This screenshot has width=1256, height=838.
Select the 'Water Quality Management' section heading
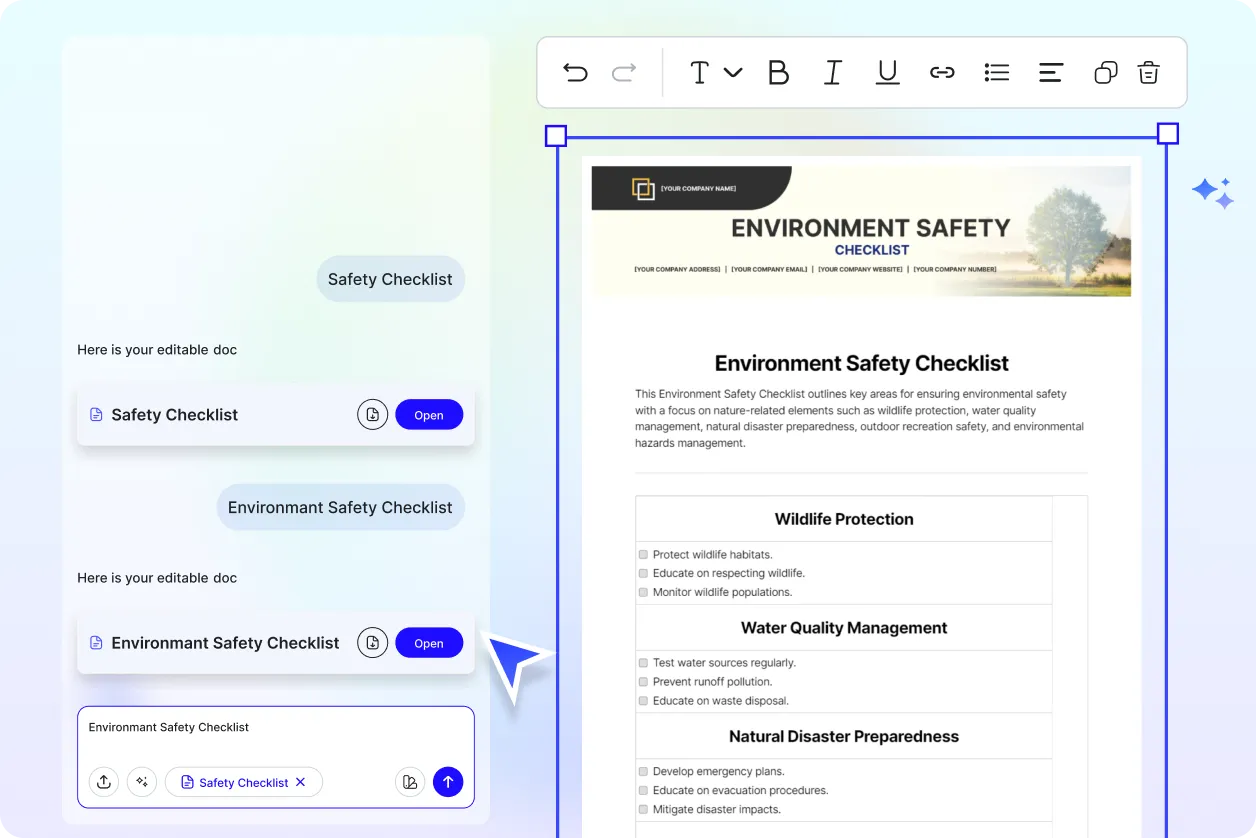pos(844,628)
